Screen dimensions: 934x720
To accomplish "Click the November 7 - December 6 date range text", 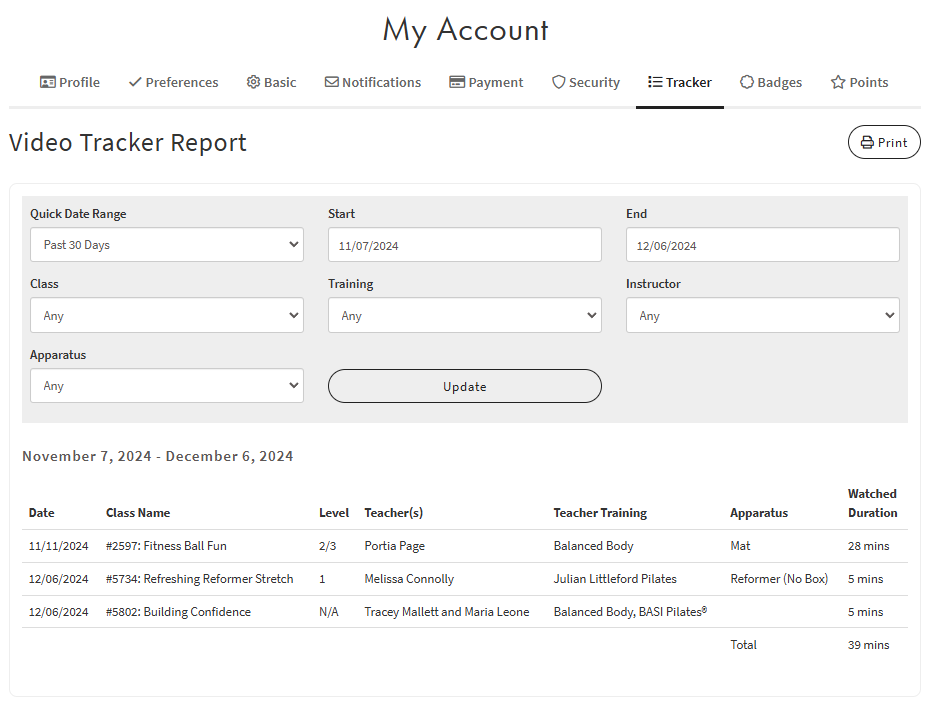I will pyautogui.click(x=158, y=456).
